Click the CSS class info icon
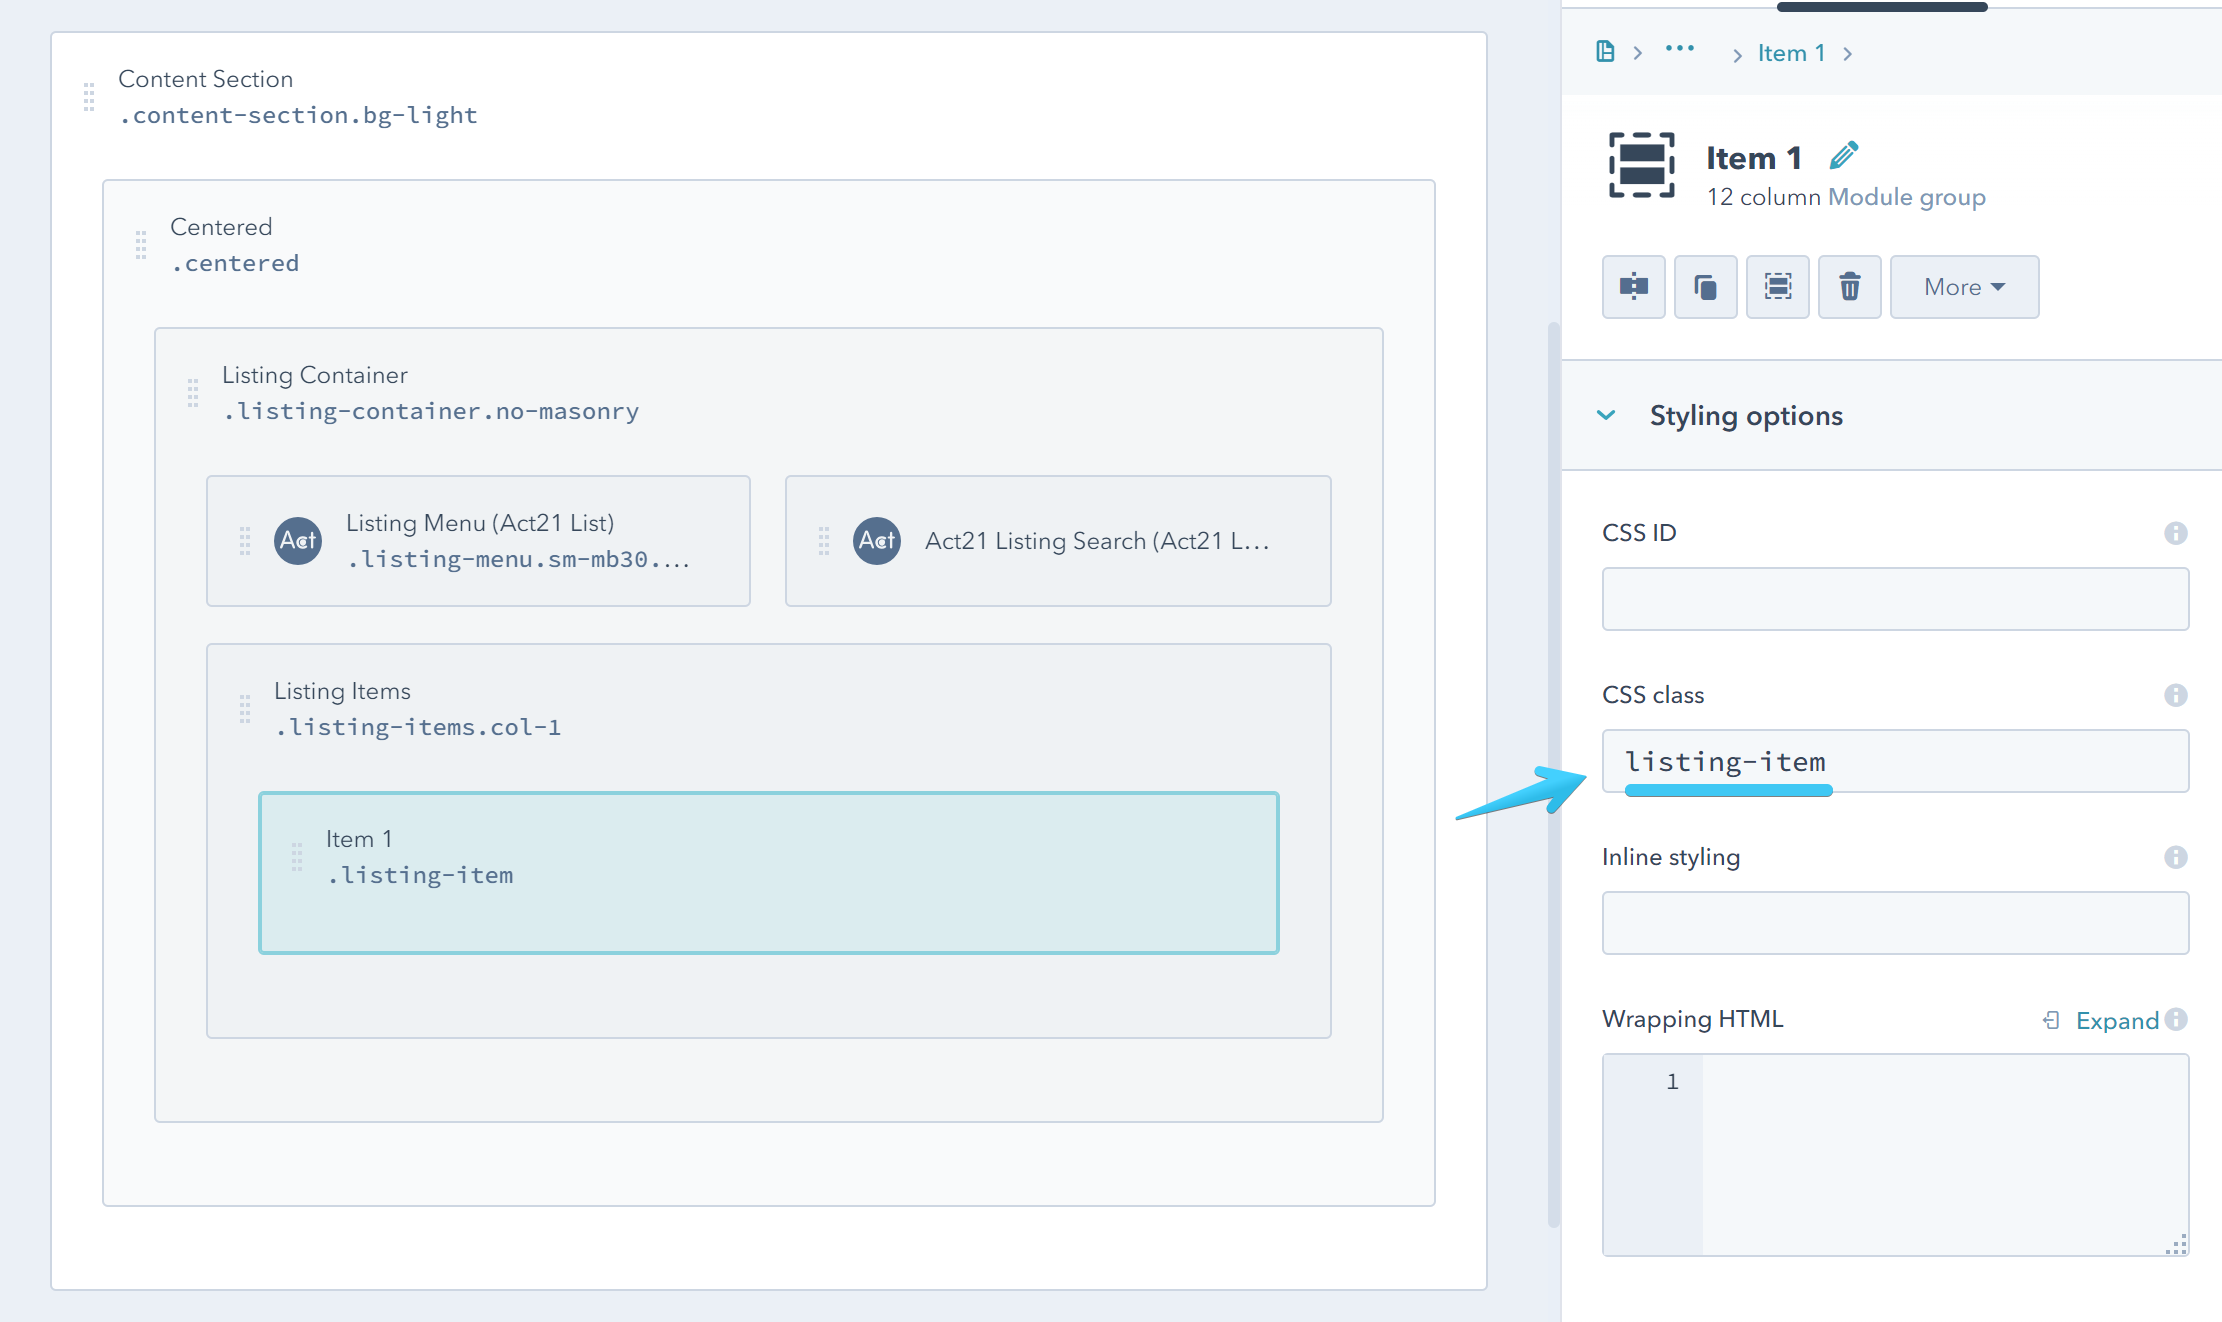The image size is (2222, 1322). (2175, 695)
